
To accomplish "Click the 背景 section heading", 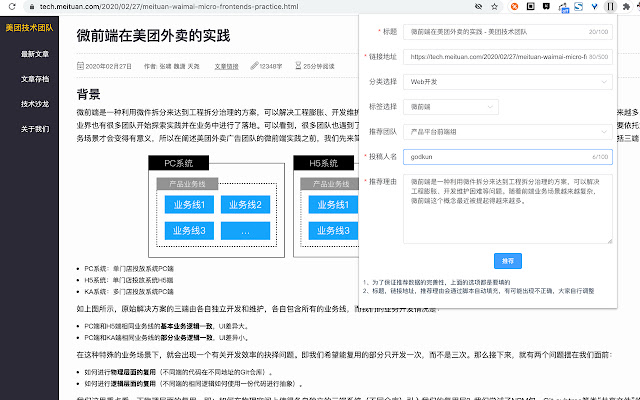I will click(x=89, y=94).
